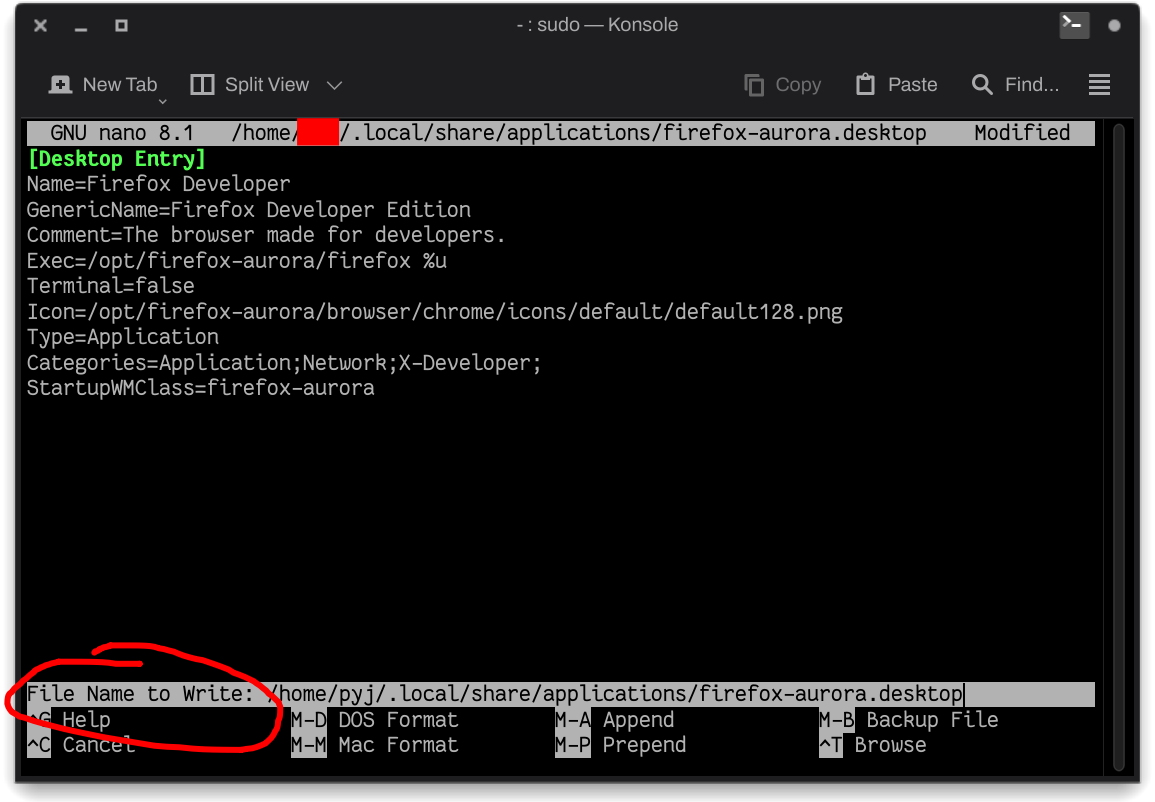Open a new tab in Konsole
This screenshot has width=1155, height=802.
(x=102, y=85)
